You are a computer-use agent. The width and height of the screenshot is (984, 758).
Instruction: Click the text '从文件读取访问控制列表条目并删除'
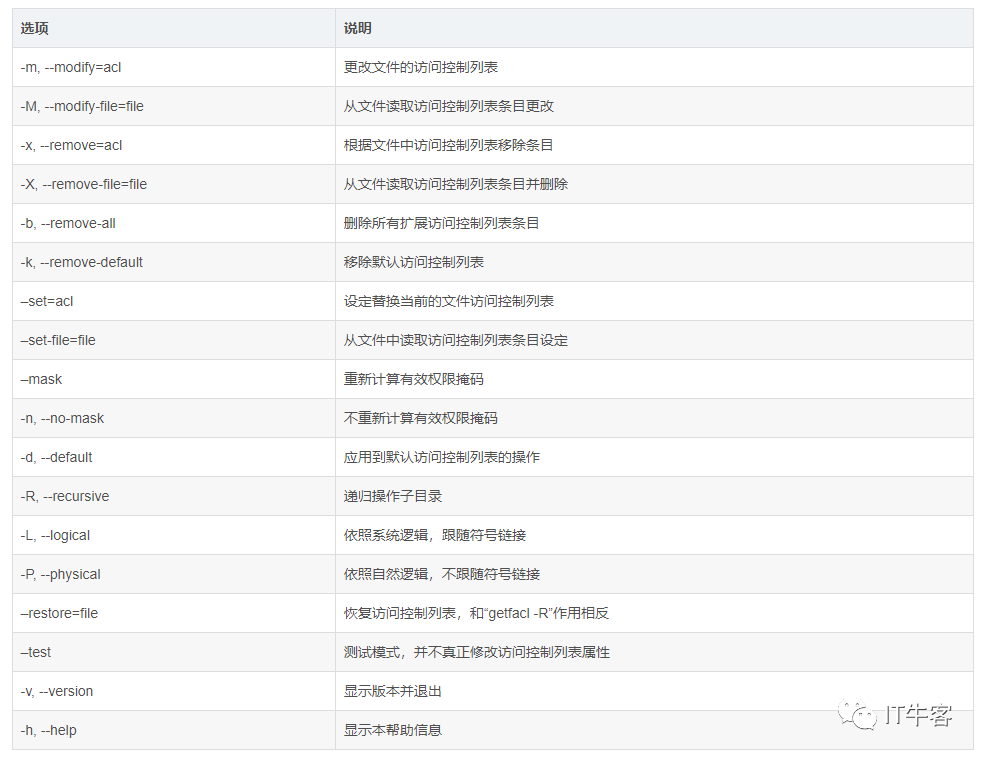(456, 184)
